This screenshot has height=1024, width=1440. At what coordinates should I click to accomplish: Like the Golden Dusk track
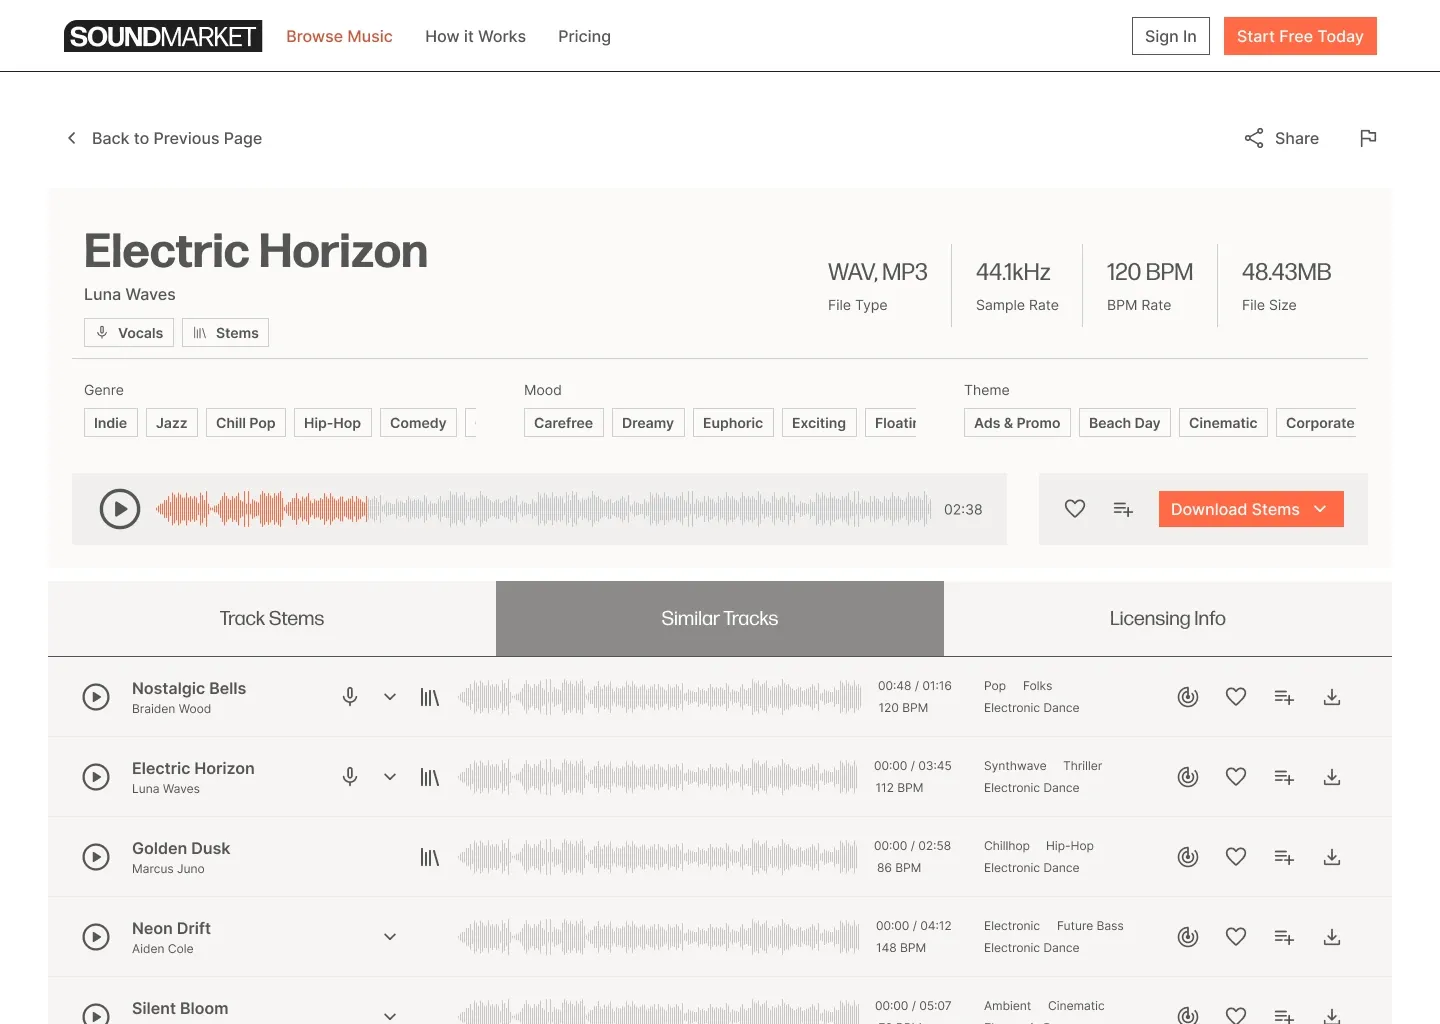[x=1236, y=857]
